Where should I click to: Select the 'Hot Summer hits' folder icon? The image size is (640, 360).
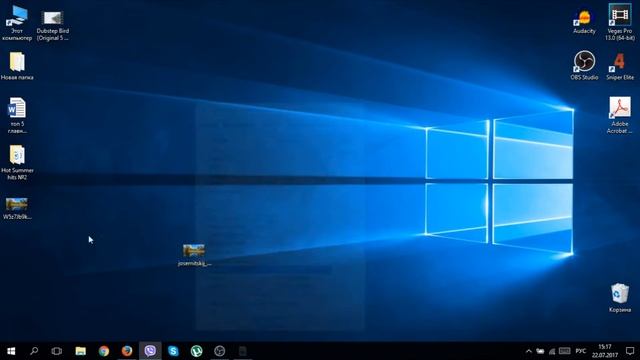click(x=17, y=162)
